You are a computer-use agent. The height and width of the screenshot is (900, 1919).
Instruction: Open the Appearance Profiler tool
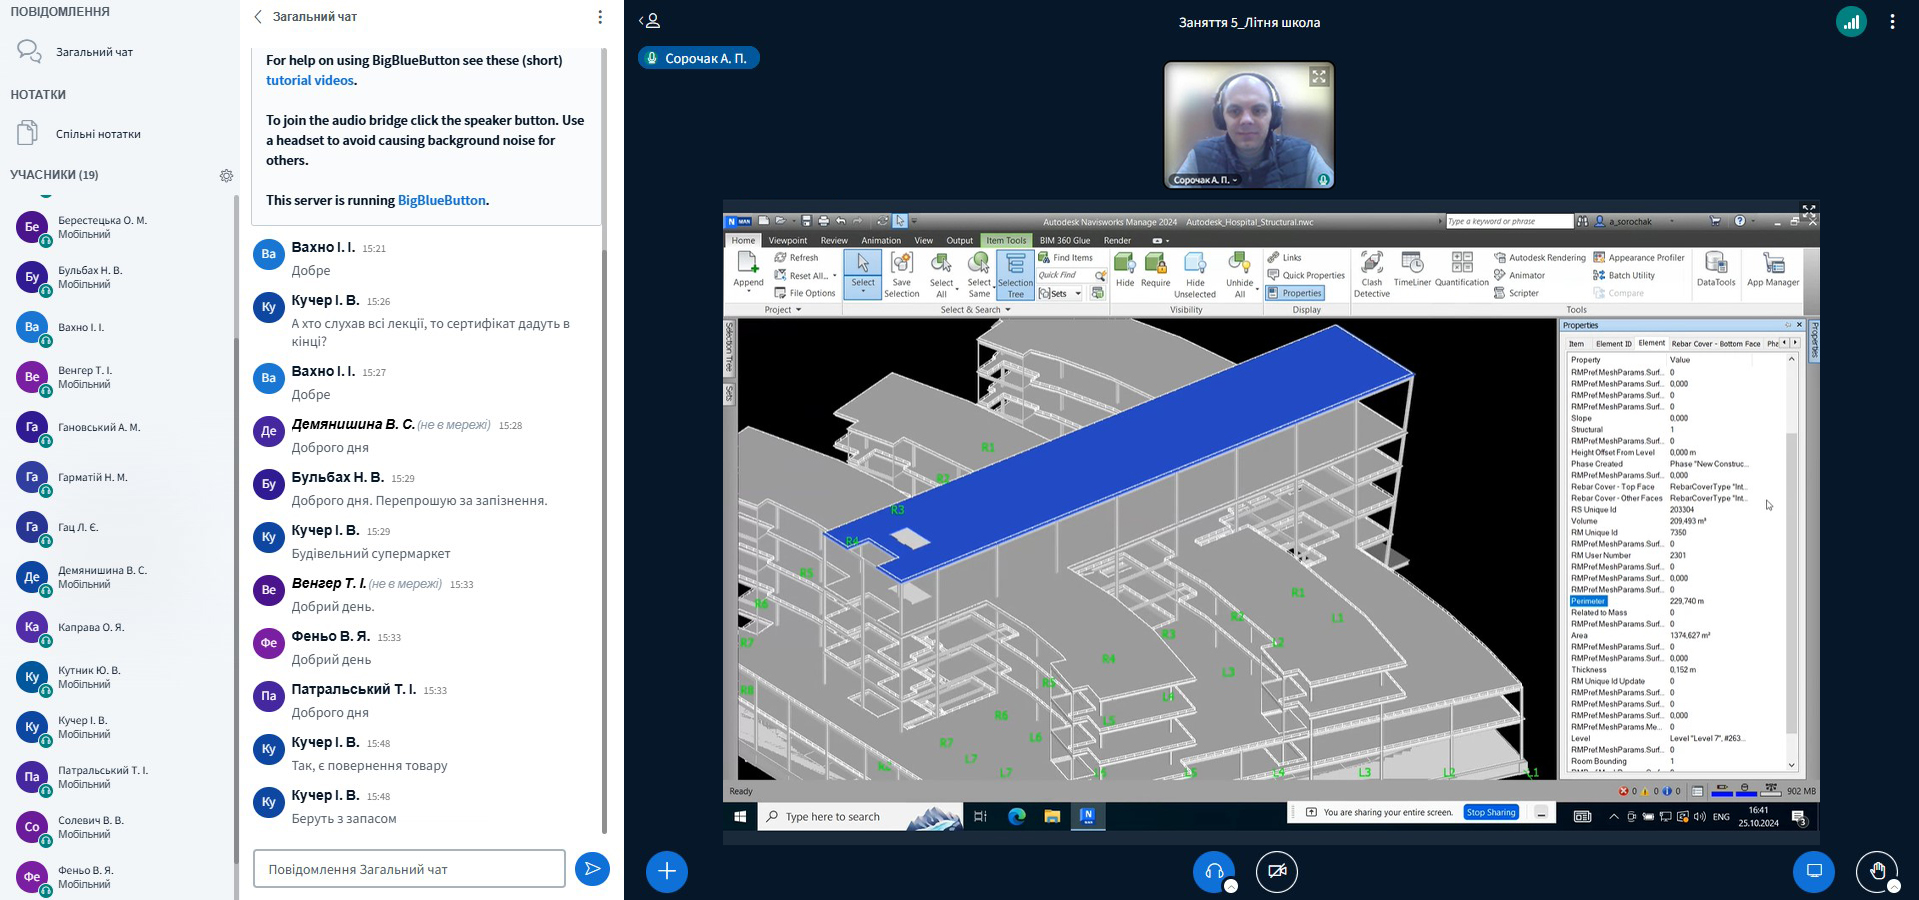(1639, 258)
